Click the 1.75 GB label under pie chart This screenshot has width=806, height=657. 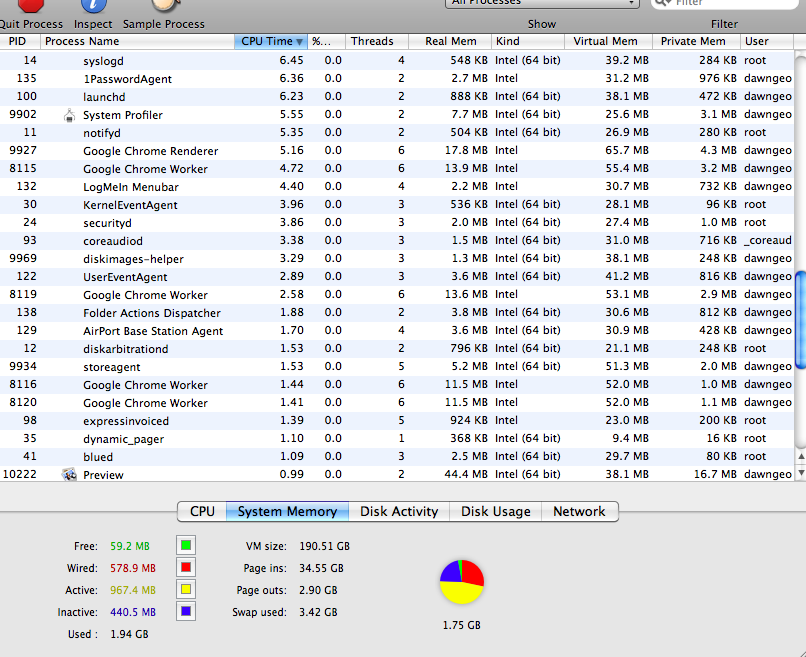tap(462, 625)
